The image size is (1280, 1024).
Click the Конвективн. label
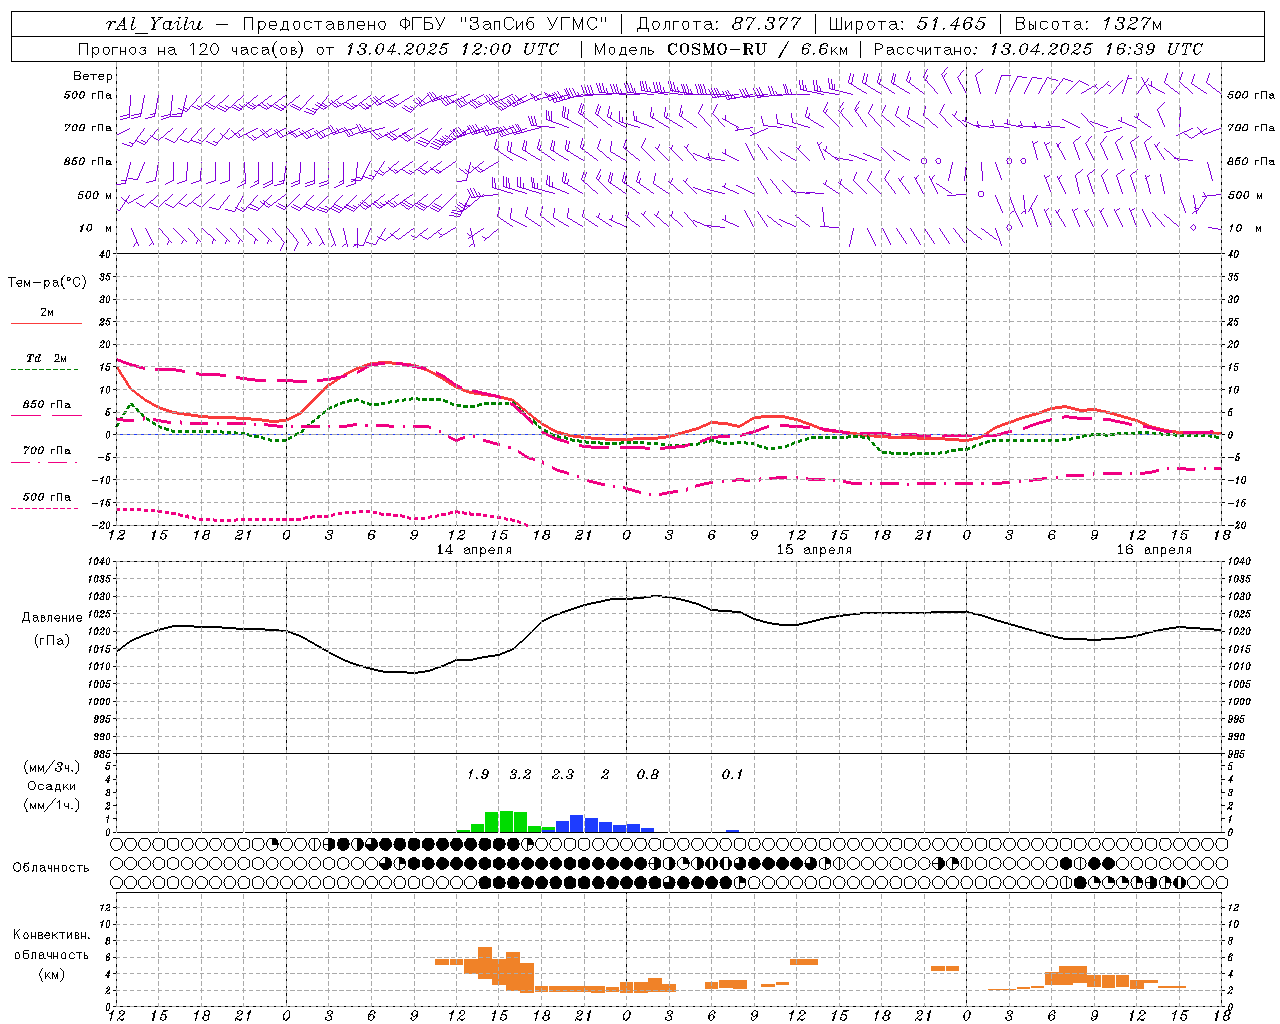point(51,935)
